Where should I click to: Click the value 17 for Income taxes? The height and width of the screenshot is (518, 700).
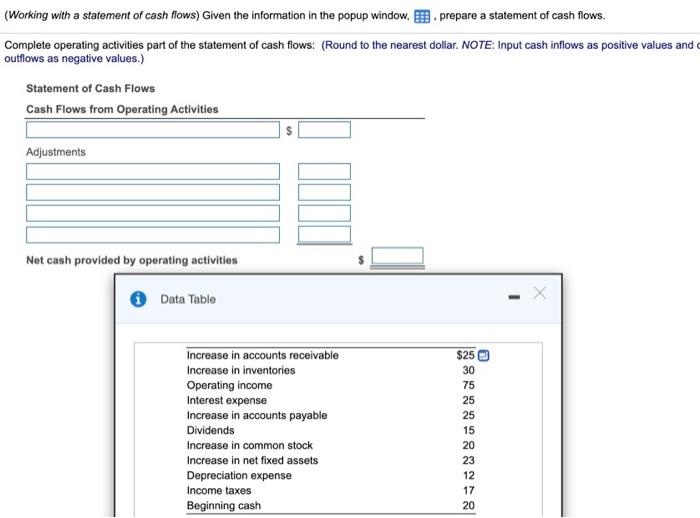(468, 491)
